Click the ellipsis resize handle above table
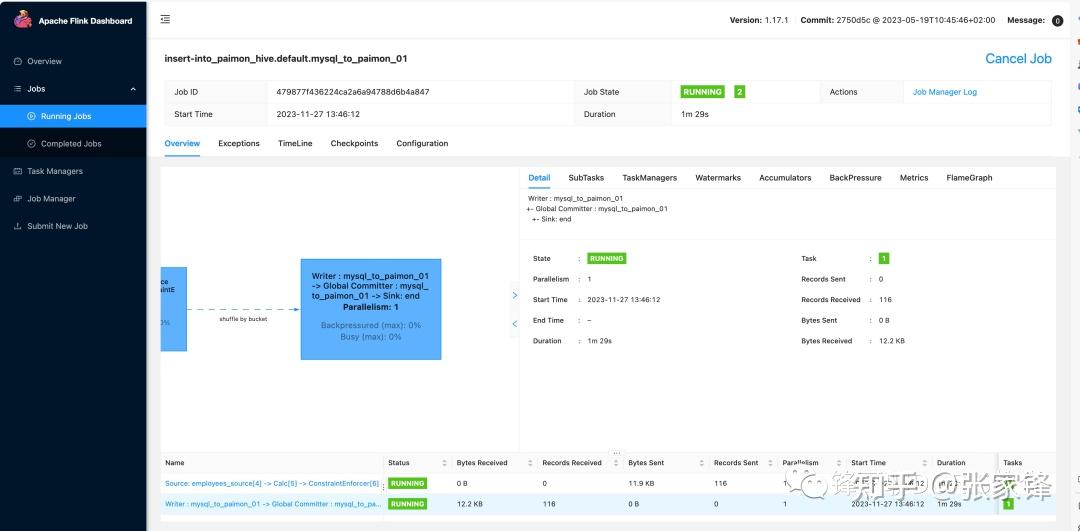This screenshot has height=531, width=1080. pos(616,453)
